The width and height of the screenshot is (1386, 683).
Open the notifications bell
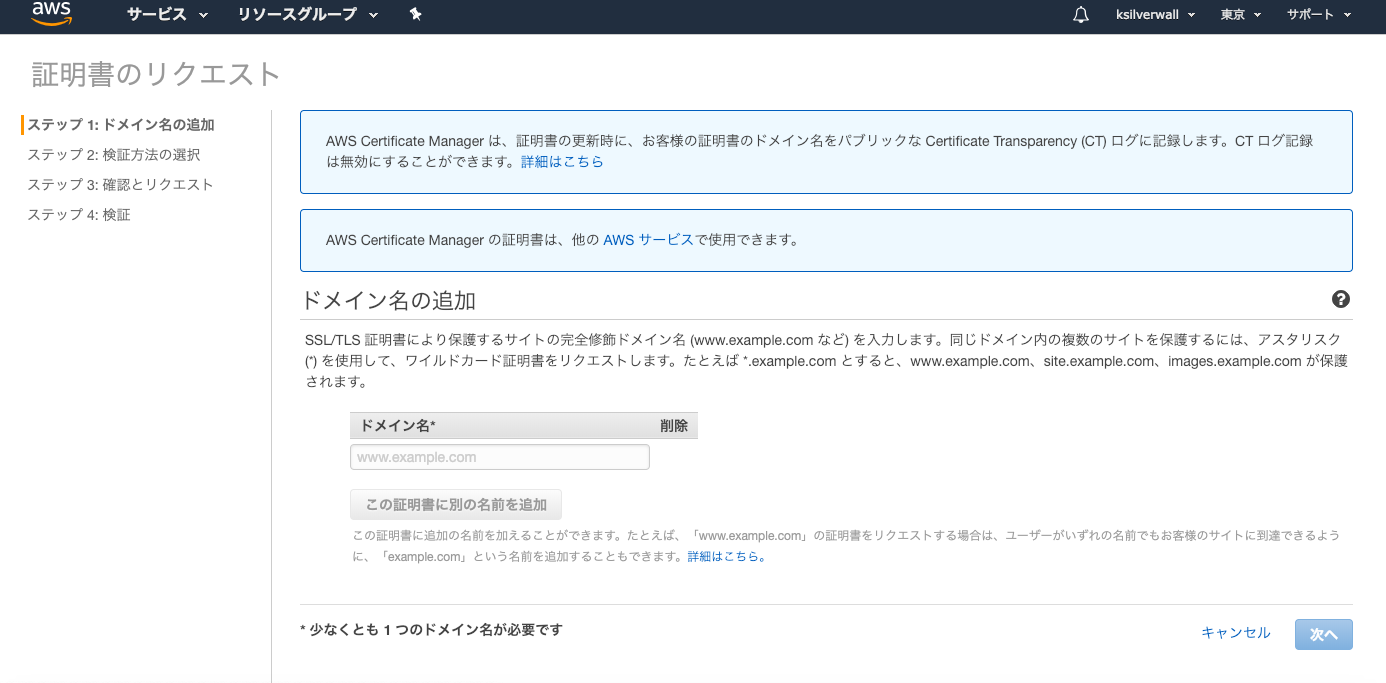(x=1080, y=14)
